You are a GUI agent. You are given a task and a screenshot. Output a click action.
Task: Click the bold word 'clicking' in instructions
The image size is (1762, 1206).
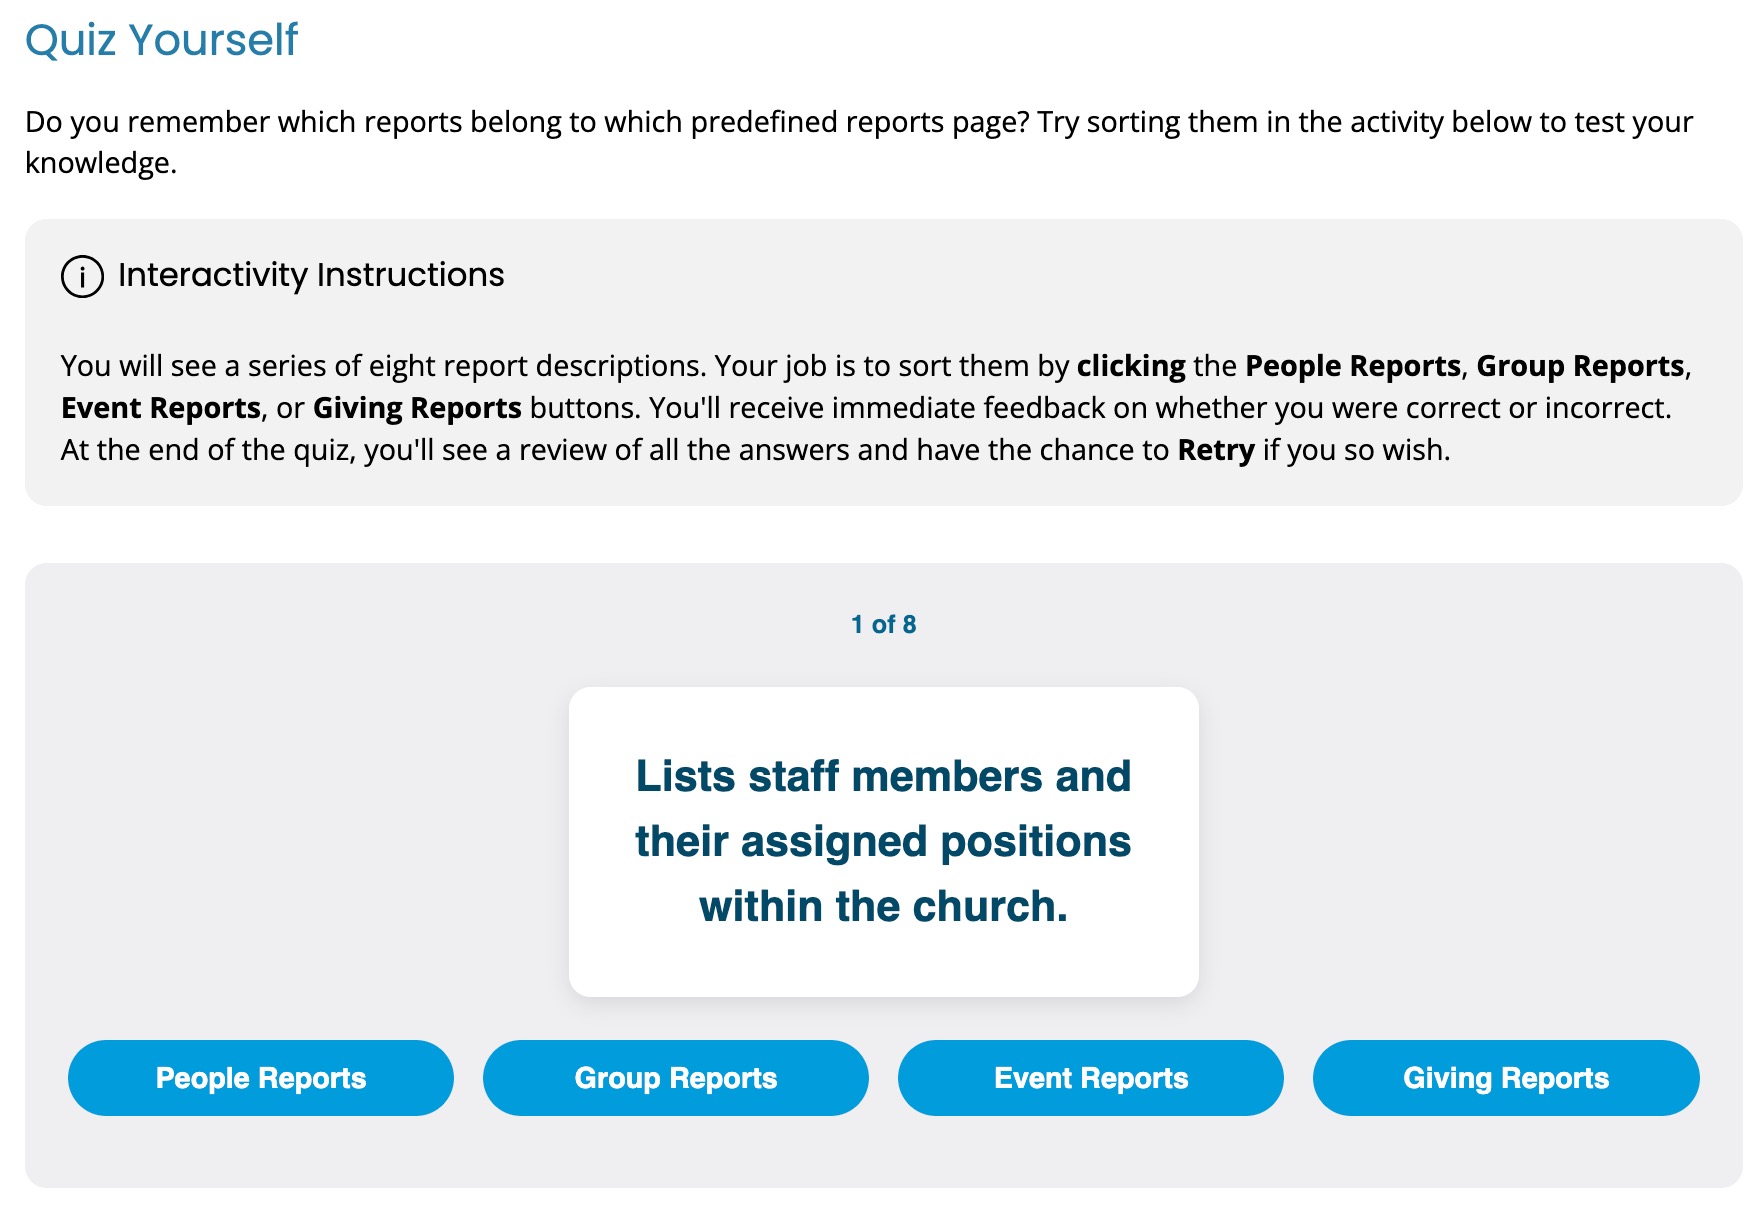1131,366
